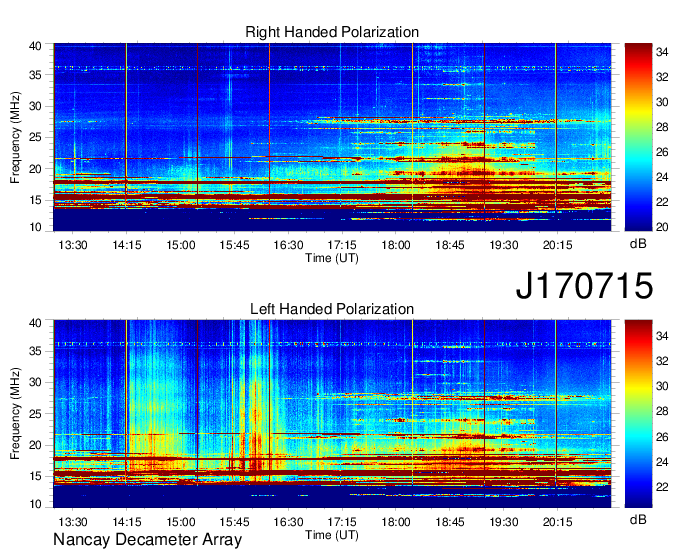Click the 26 label on upper colorbar
680x552 pixels.
click(x=662, y=152)
